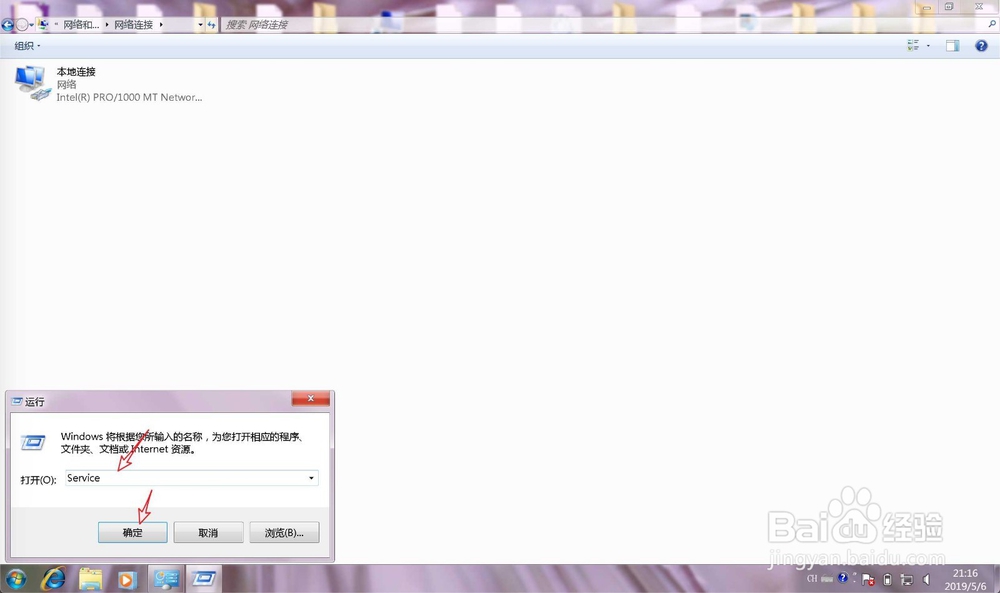This screenshot has width=1000, height=593.
Task: Open the 打开(O) input dropdown arrow
Action: pos(310,478)
